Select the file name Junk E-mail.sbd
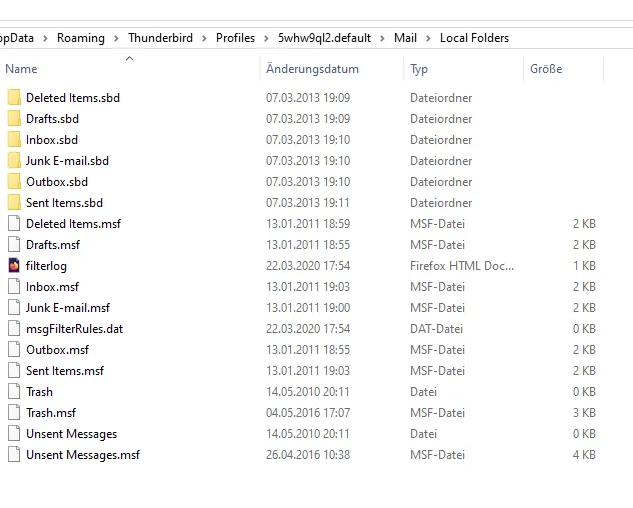The width and height of the screenshot is (633, 508). coord(67,161)
